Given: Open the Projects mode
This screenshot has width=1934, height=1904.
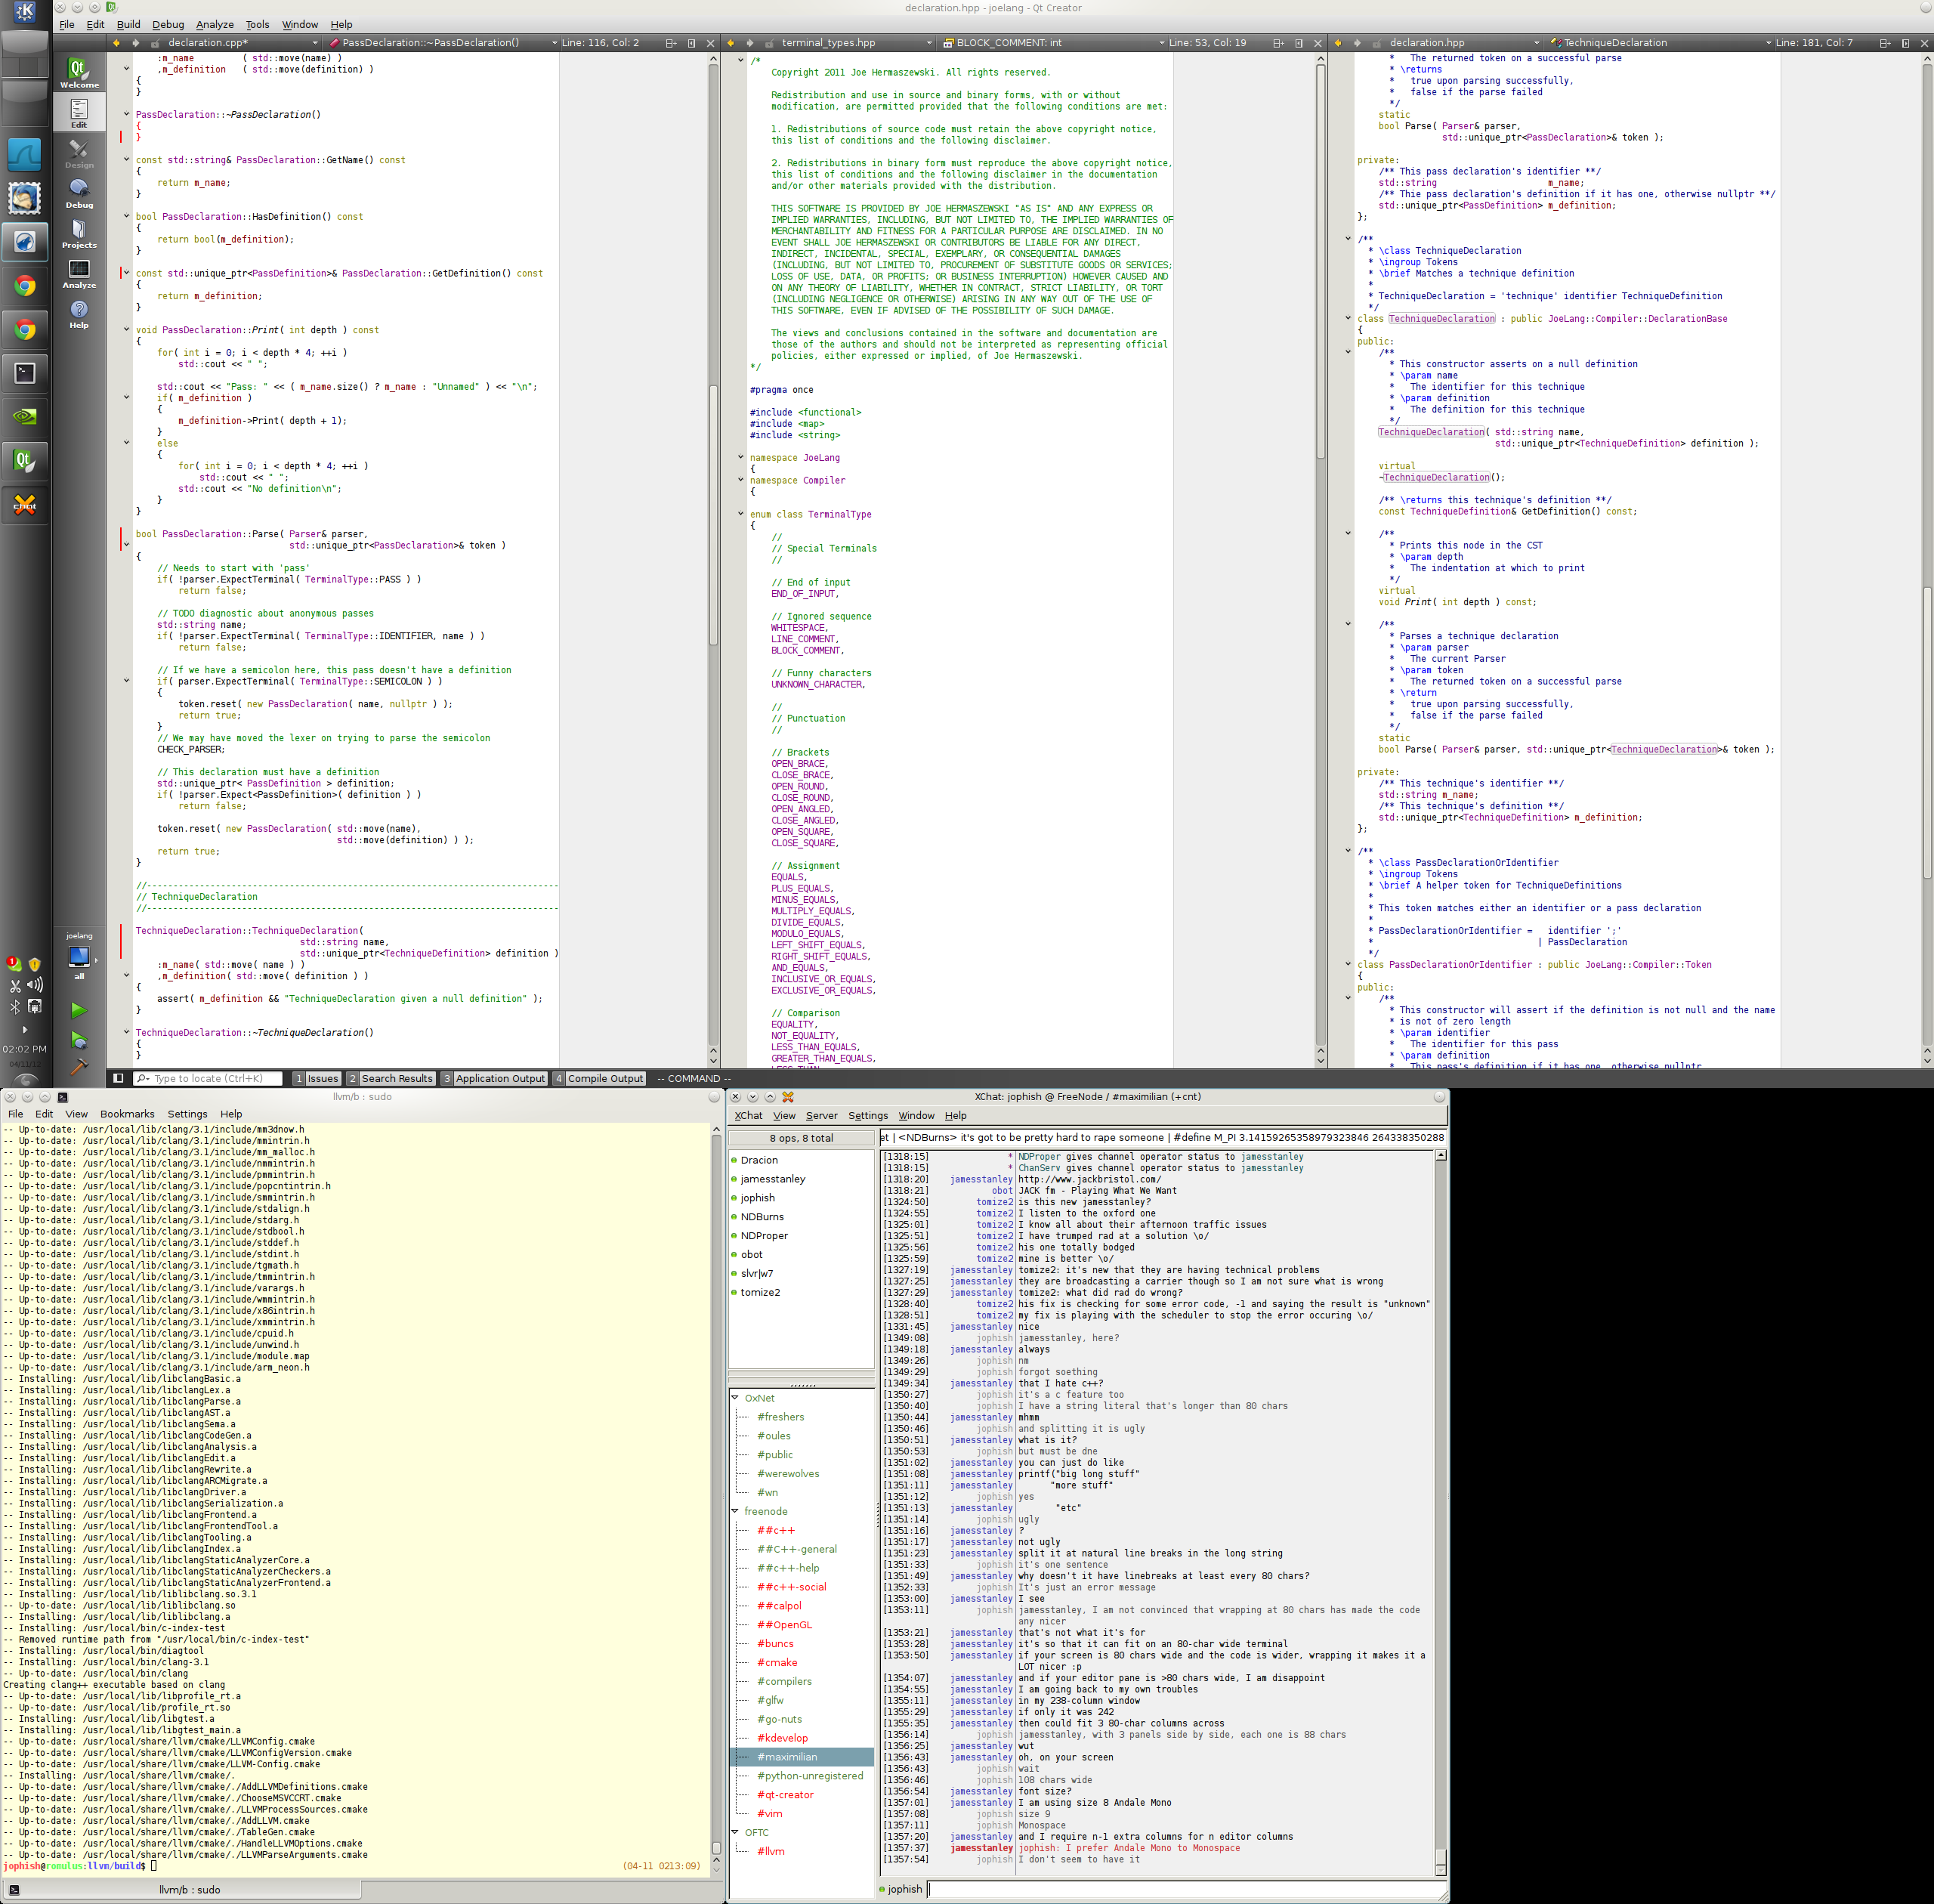Looking at the screenshot, I should (x=79, y=233).
